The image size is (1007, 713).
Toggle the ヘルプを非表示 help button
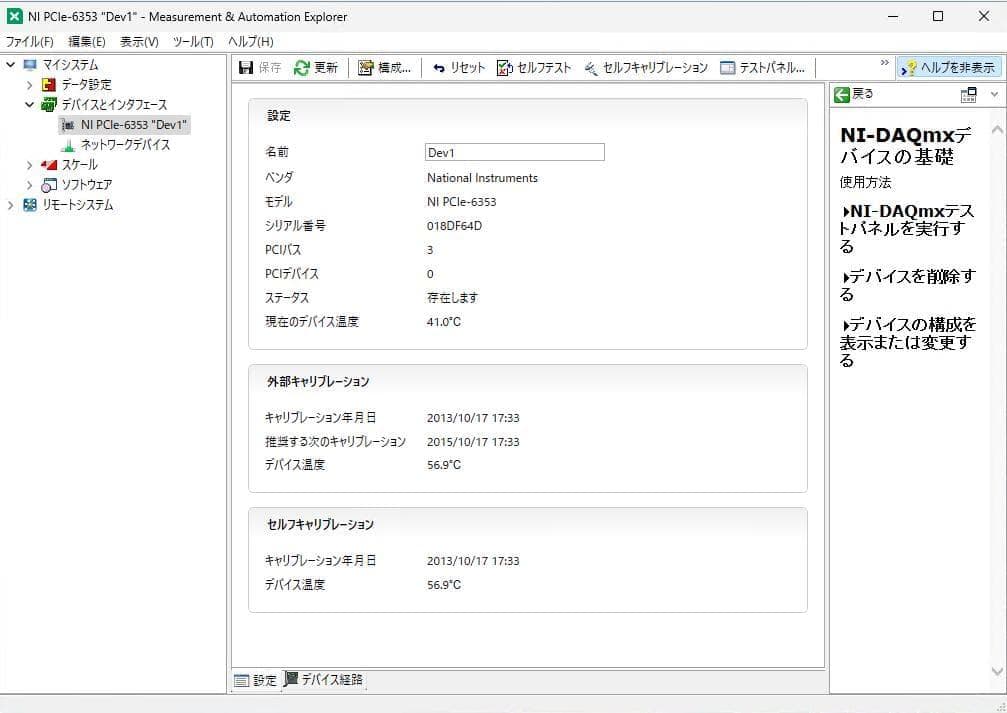(x=949, y=68)
